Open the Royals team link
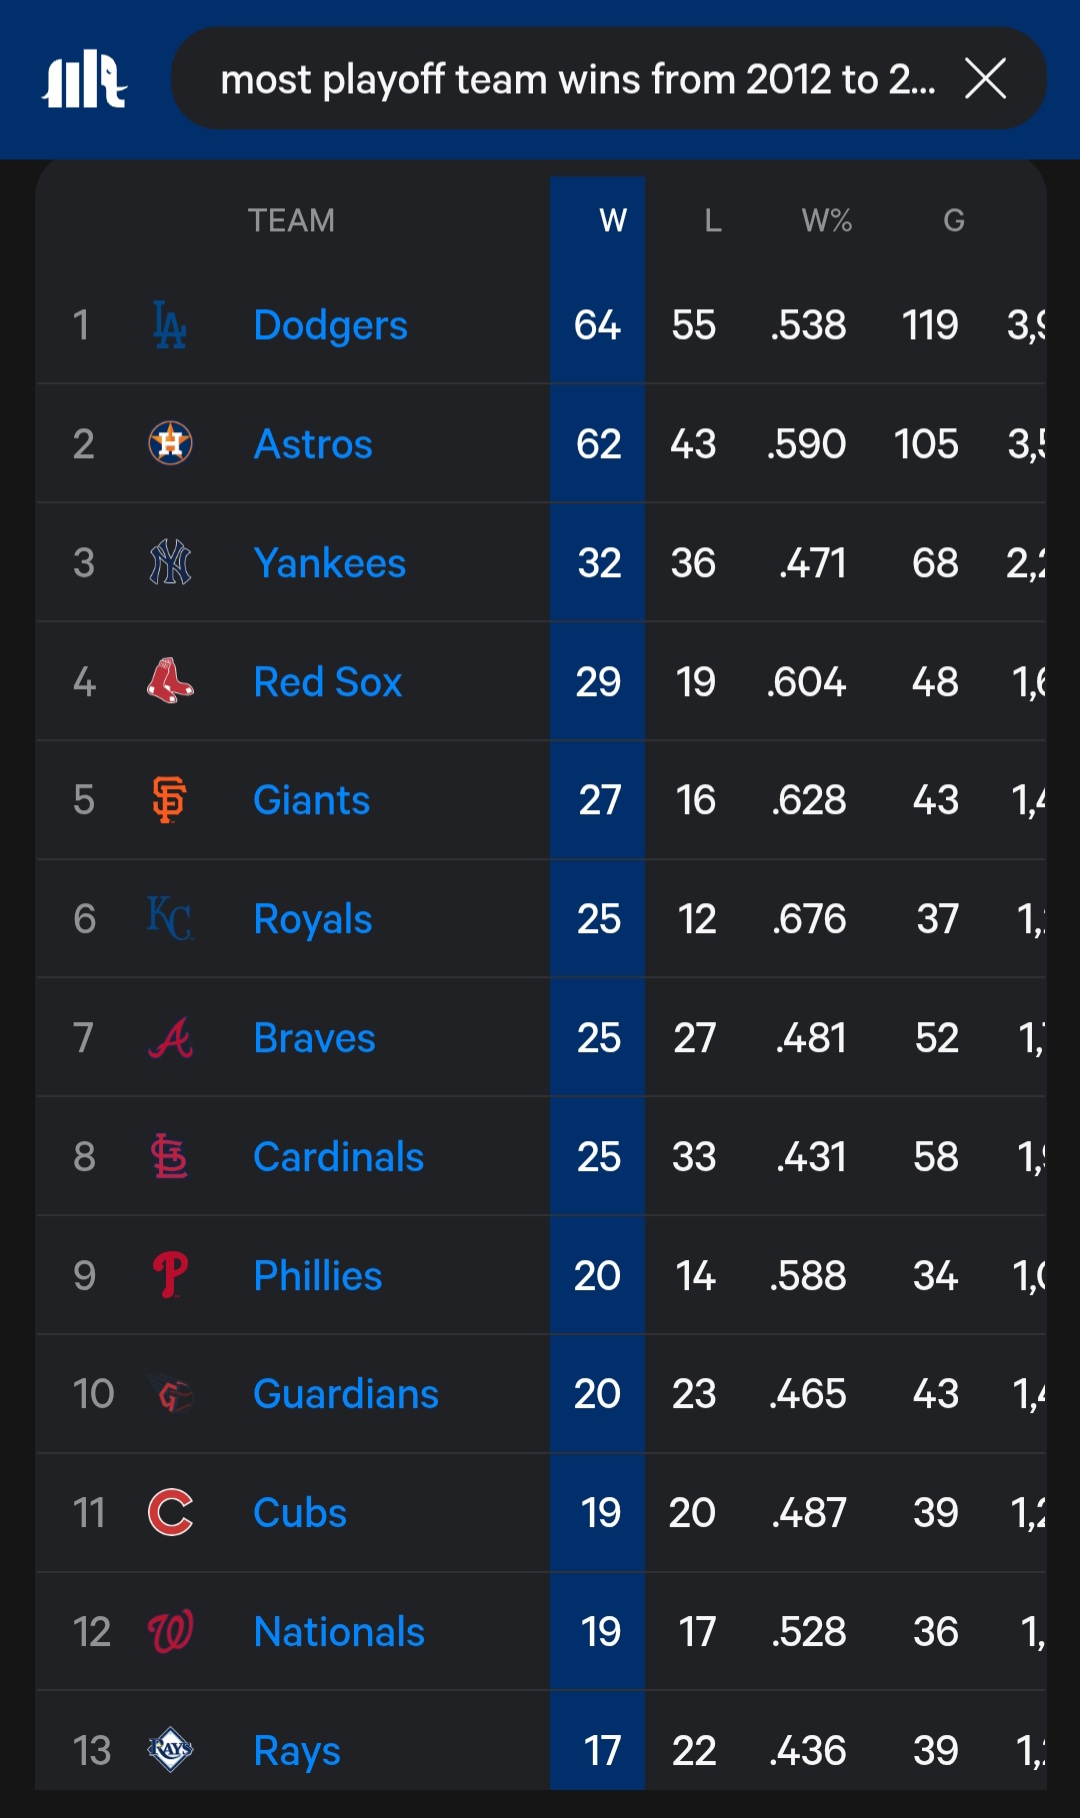1080x1818 pixels. 312,919
